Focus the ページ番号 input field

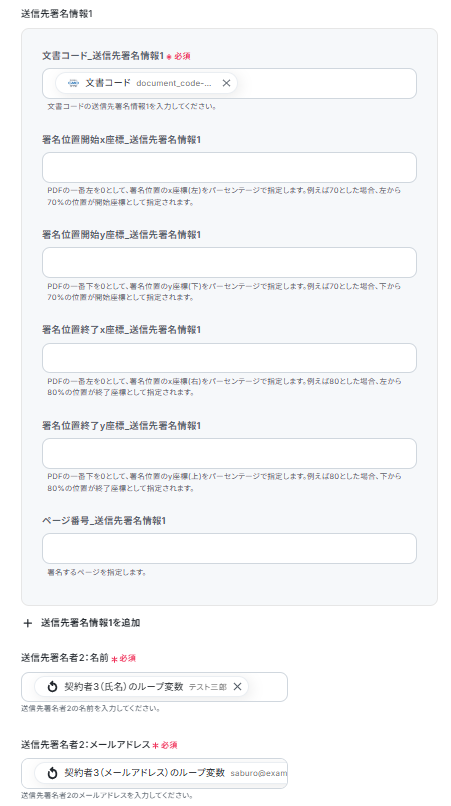click(x=229, y=548)
